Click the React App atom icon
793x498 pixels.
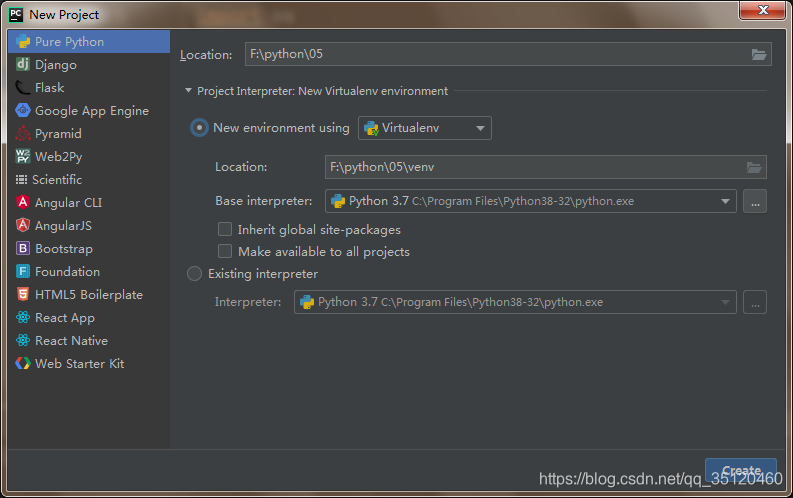[x=23, y=317]
